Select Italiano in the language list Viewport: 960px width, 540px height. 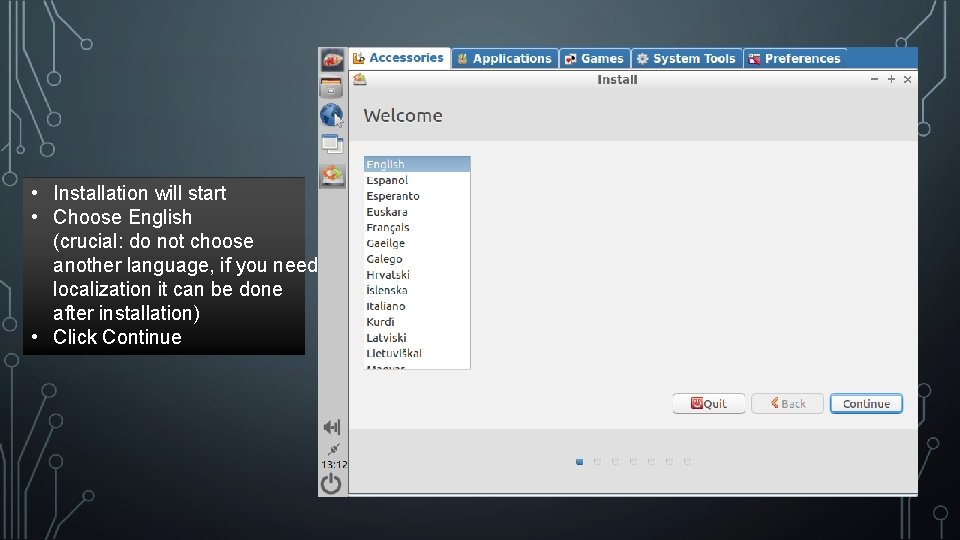(417, 306)
